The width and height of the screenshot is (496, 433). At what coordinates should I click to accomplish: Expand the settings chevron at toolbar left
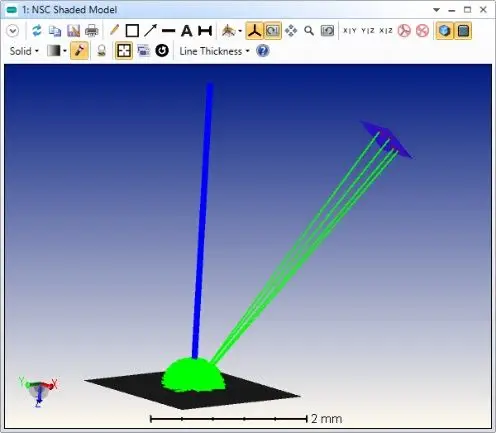pos(13,31)
